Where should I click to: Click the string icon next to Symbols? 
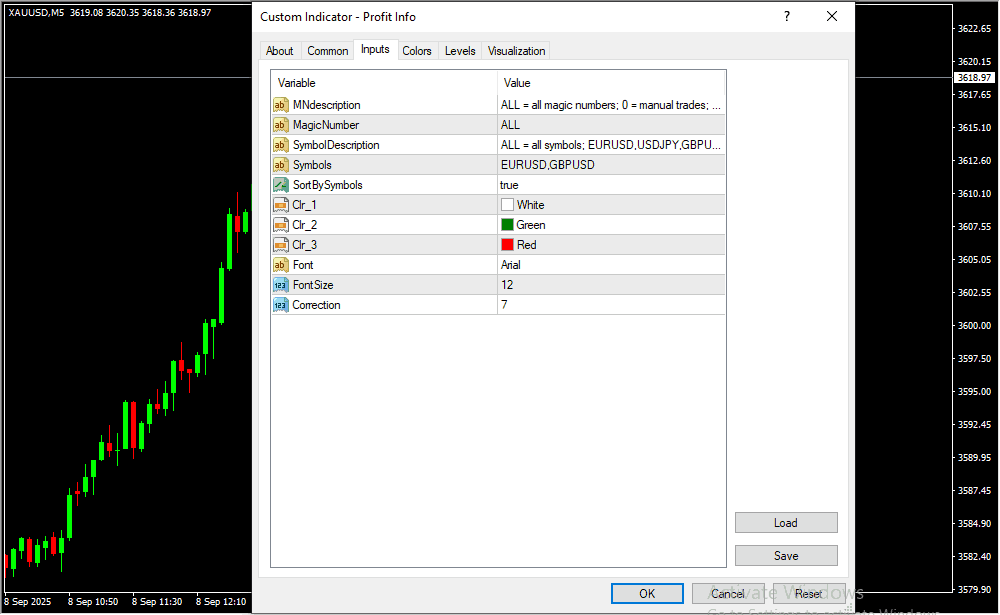point(281,165)
